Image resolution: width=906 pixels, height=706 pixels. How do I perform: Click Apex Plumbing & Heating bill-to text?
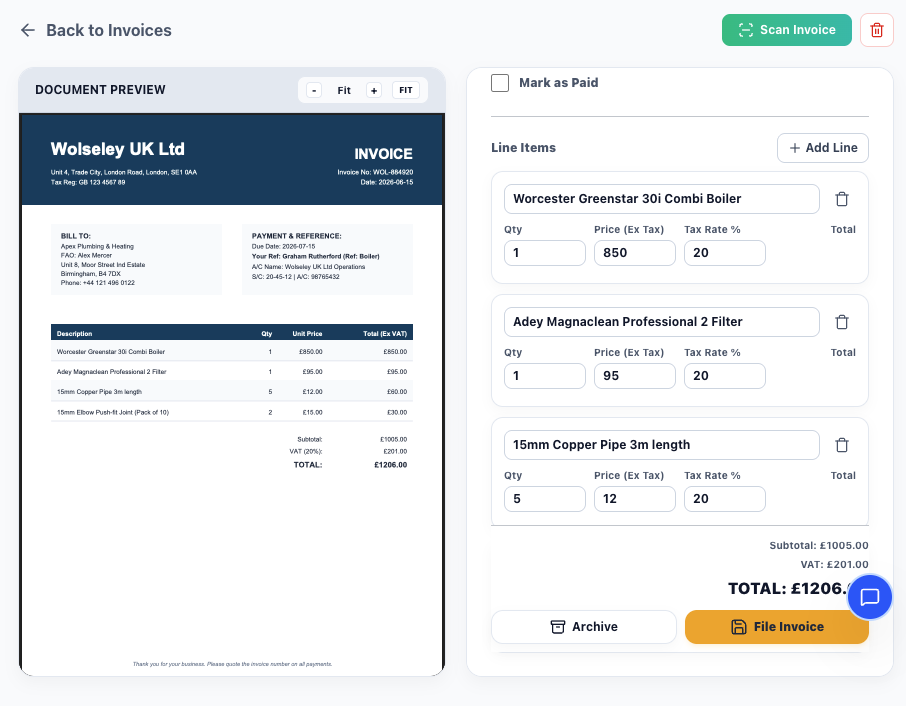pos(97,246)
